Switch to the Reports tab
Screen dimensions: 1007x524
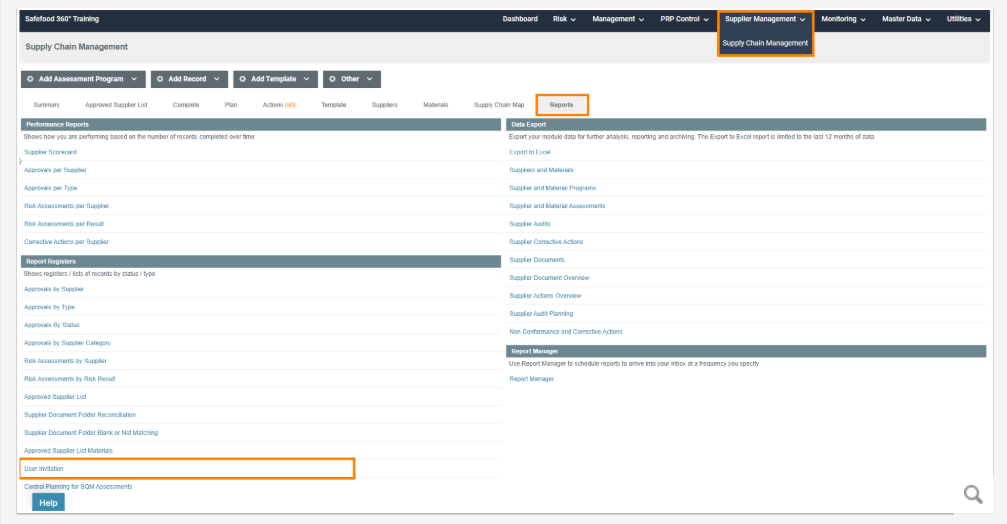pyautogui.click(x=561, y=105)
